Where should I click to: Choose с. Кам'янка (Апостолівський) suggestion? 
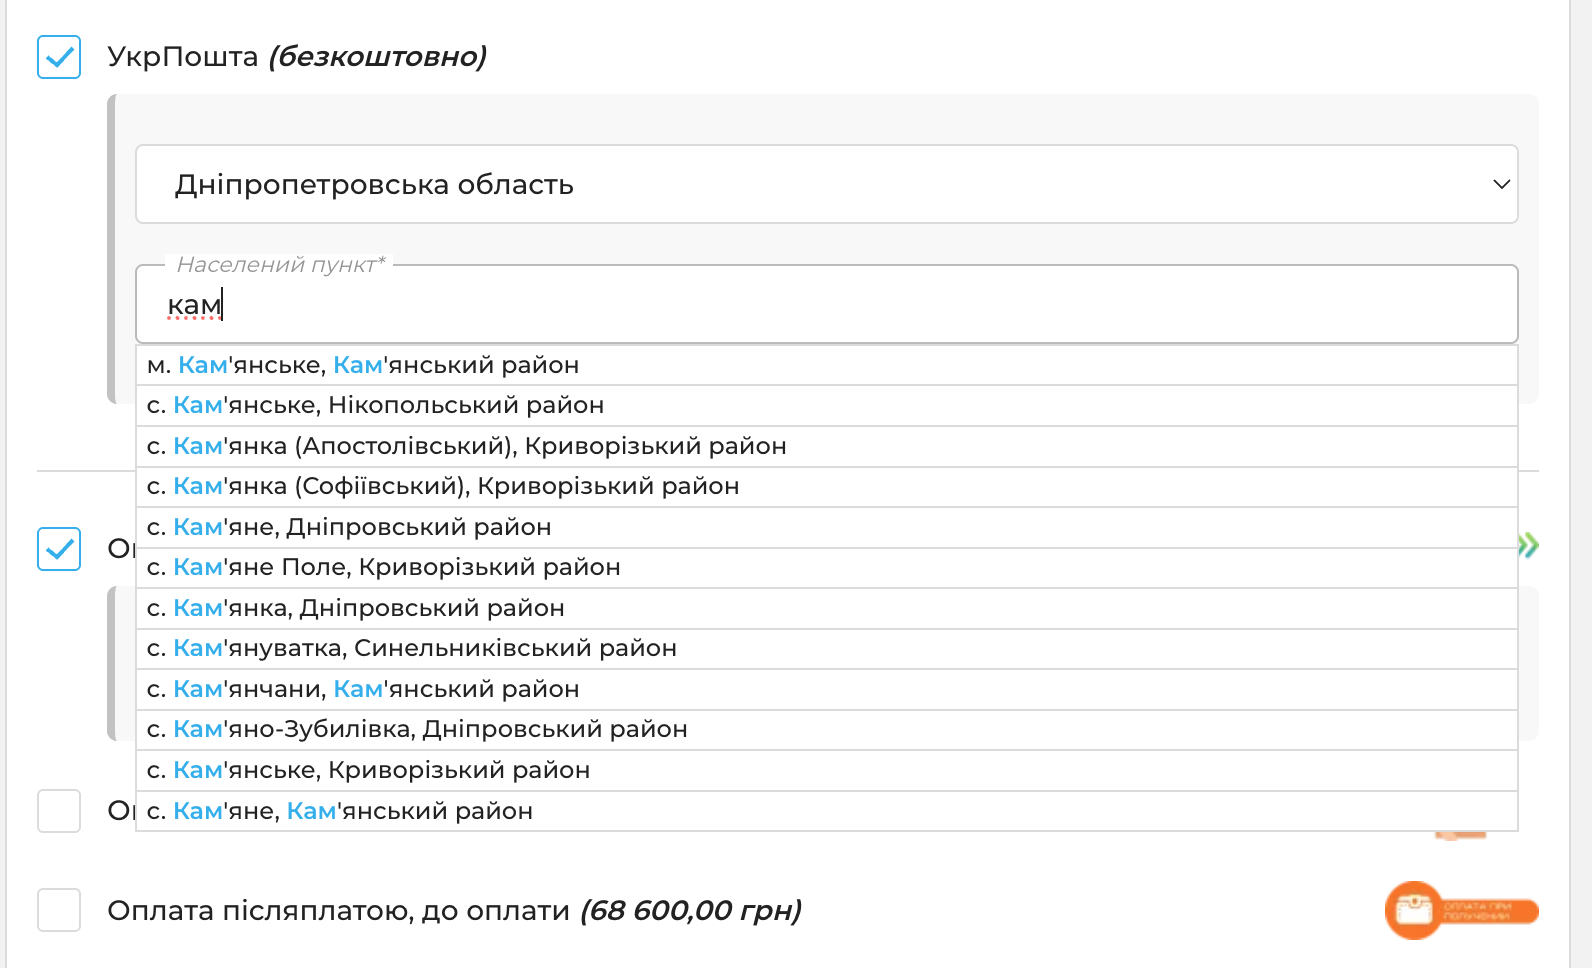(827, 446)
